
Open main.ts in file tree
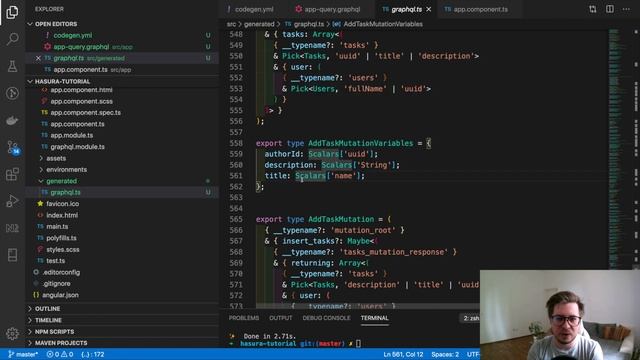(57, 227)
